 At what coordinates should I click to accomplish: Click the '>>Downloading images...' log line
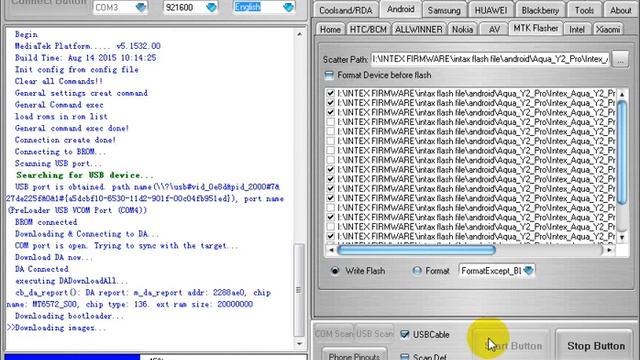coord(56,328)
